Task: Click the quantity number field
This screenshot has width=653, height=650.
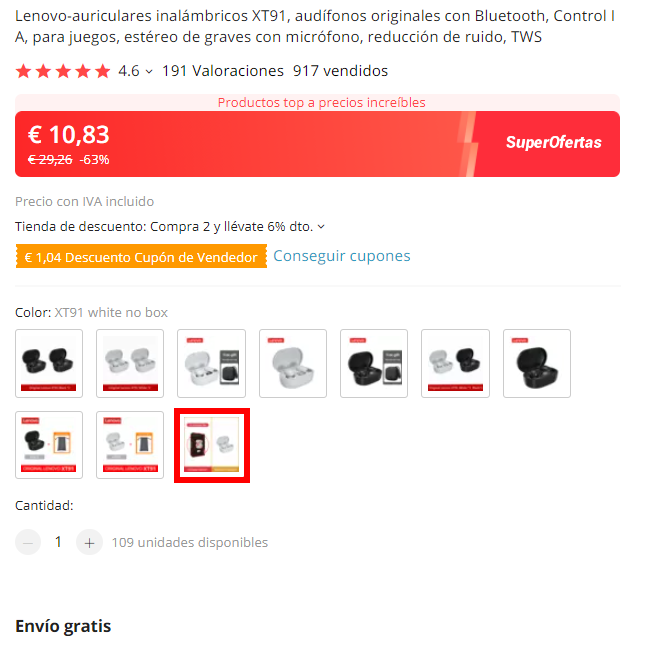Action: [x=58, y=542]
